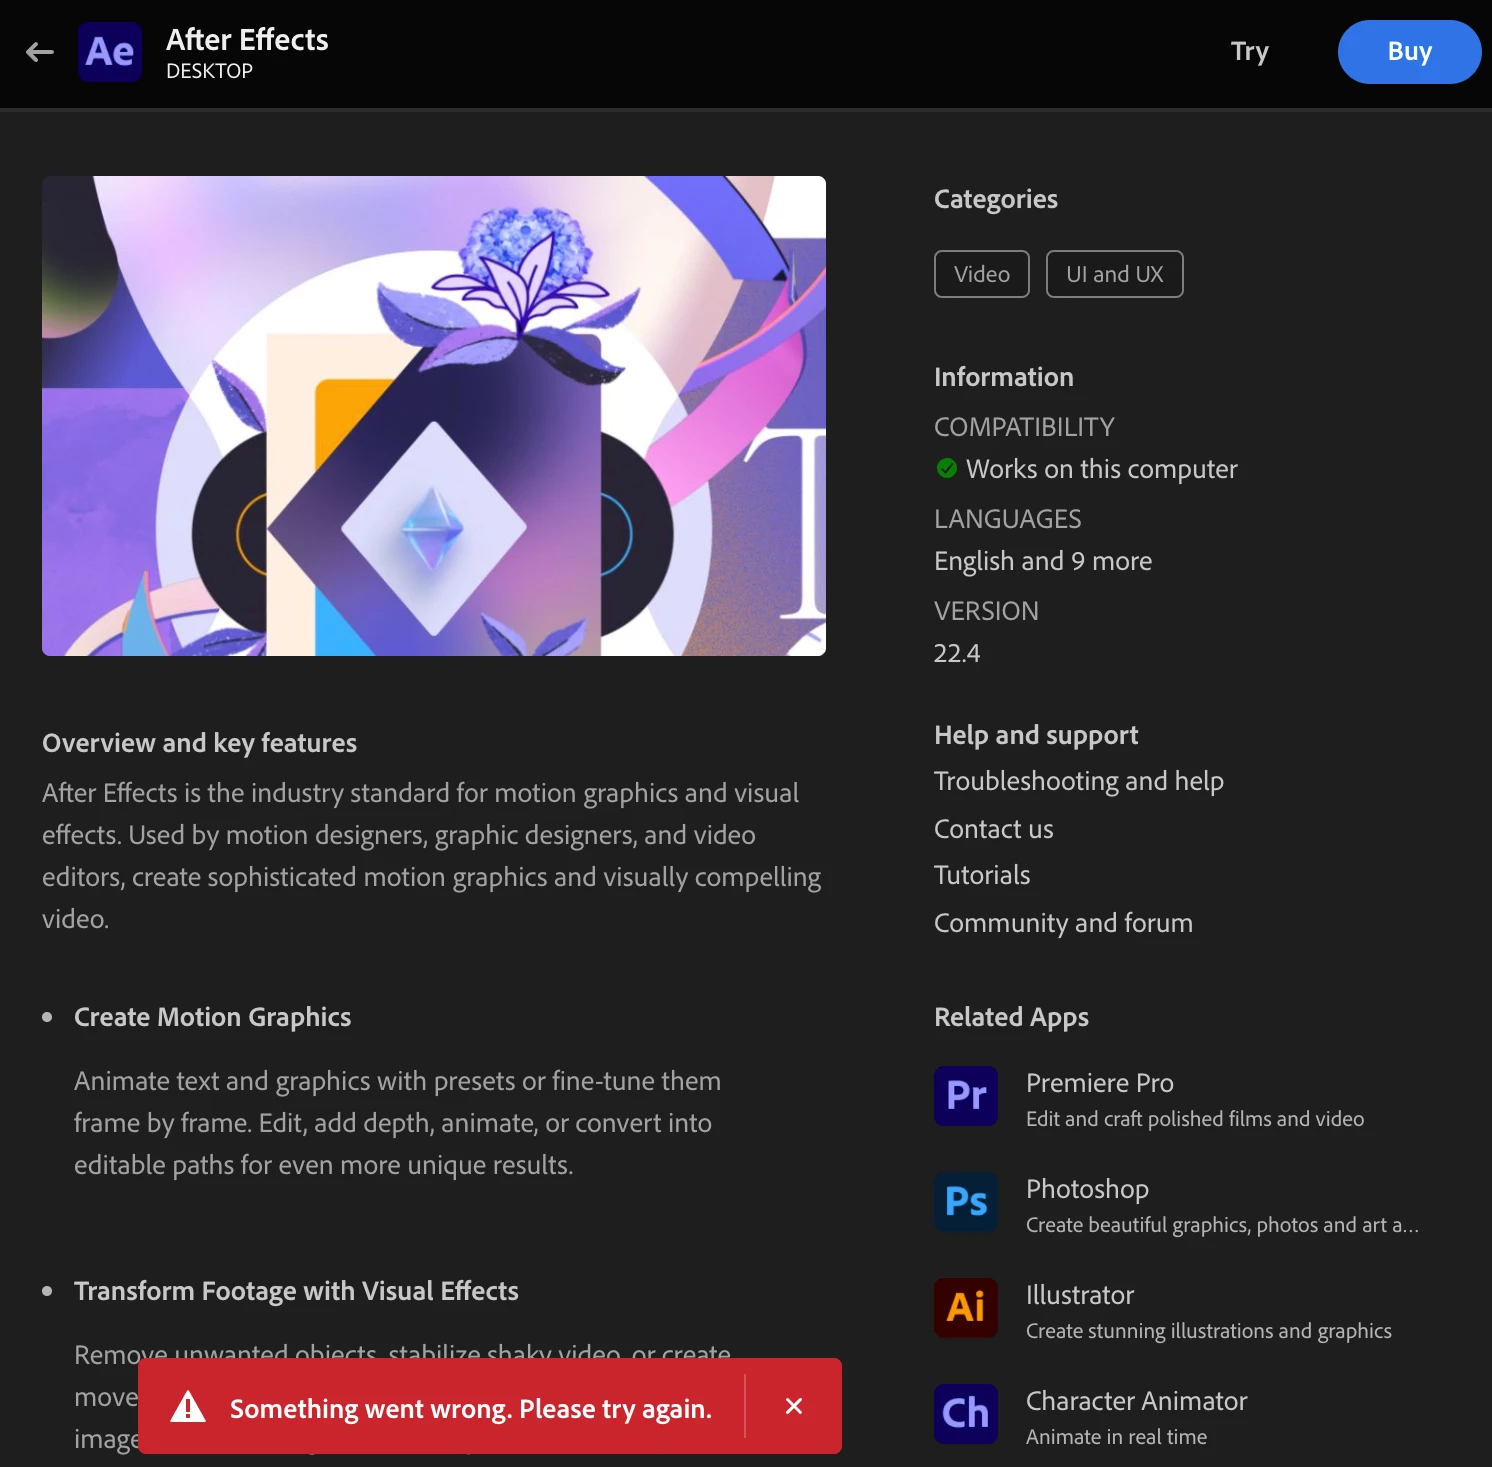Click 'English and 9 more' languages text
Viewport: 1492px width, 1467px height.
1043,561
